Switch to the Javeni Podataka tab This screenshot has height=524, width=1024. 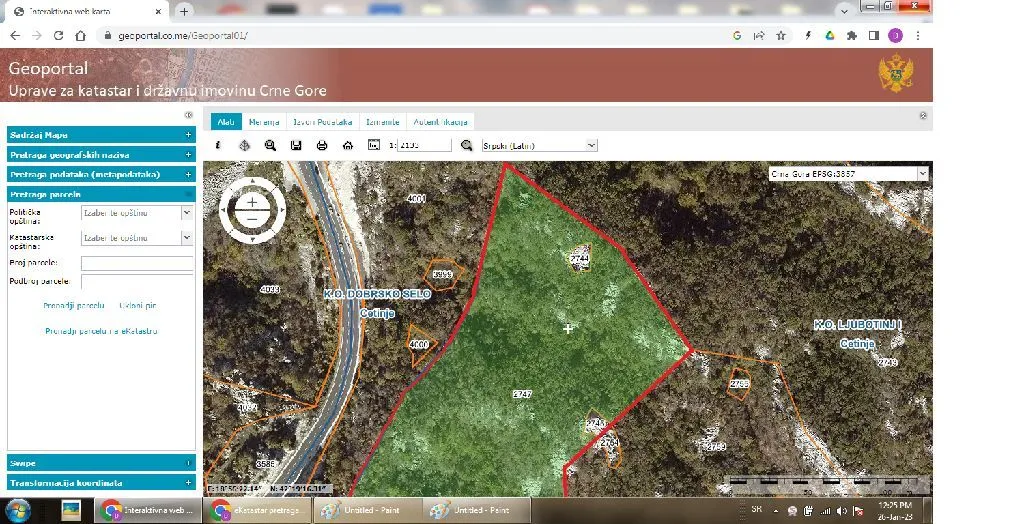pos(323,122)
